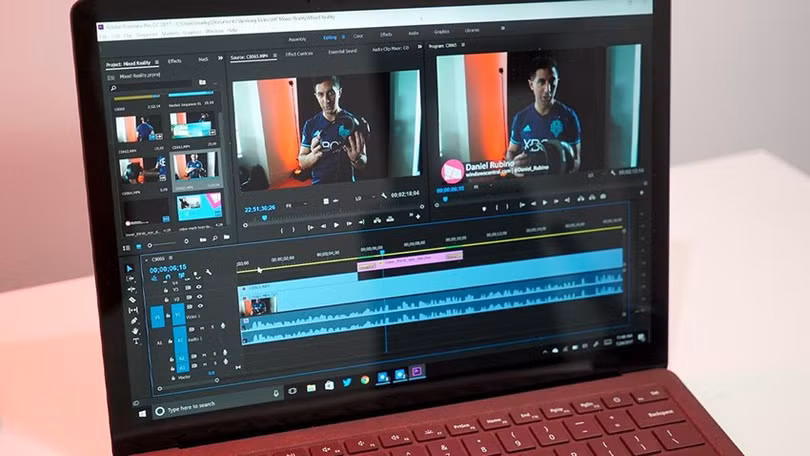Click Overwrite button in Source monitor

click(391, 219)
